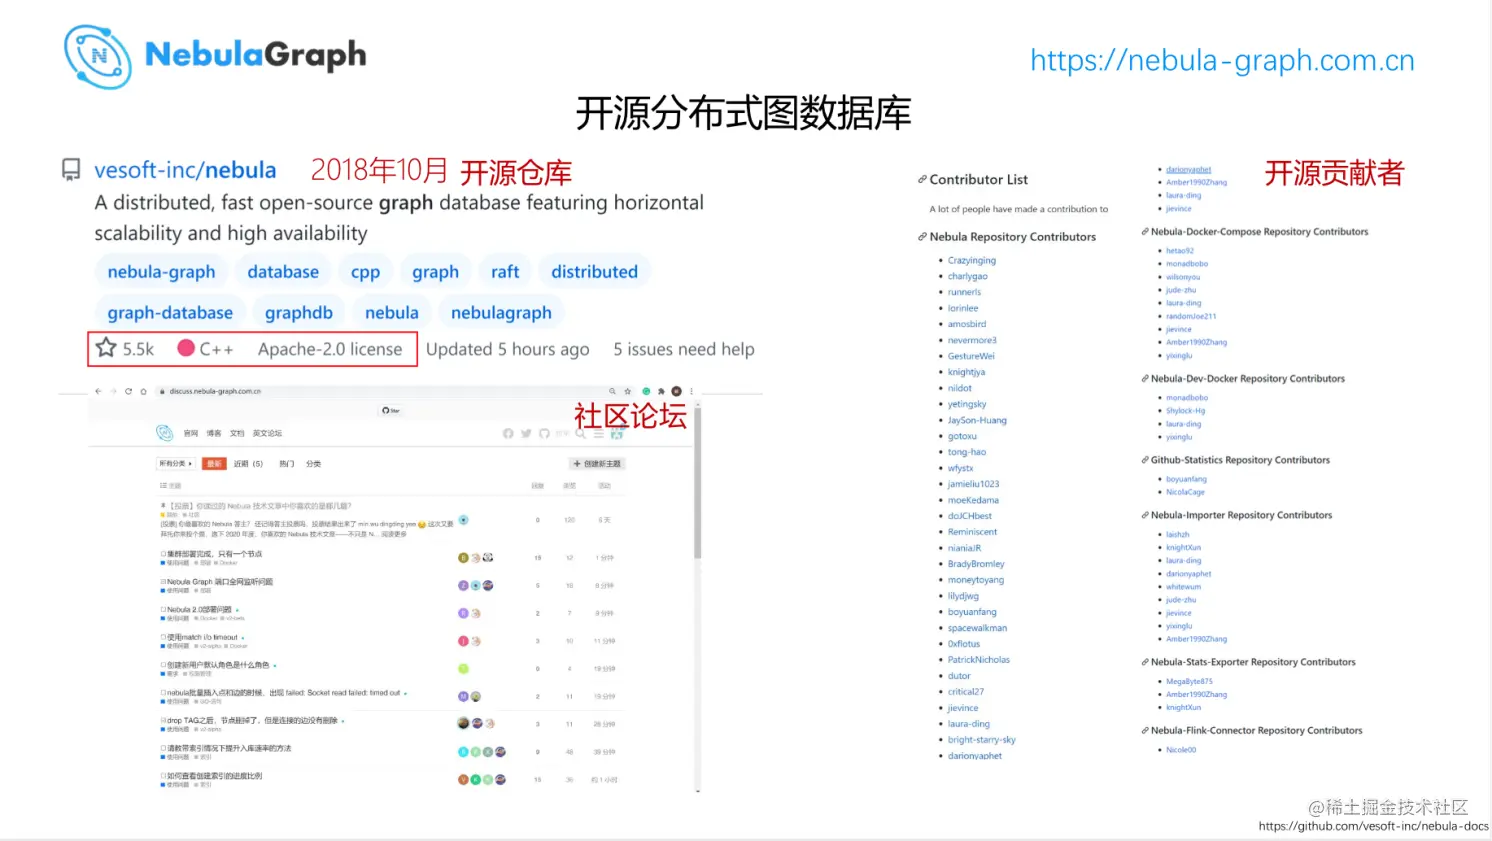Image resolution: width=1492 pixels, height=841 pixels.
Task: Open the vesoft-inc/nebula repository link
Action: (185, 170)
